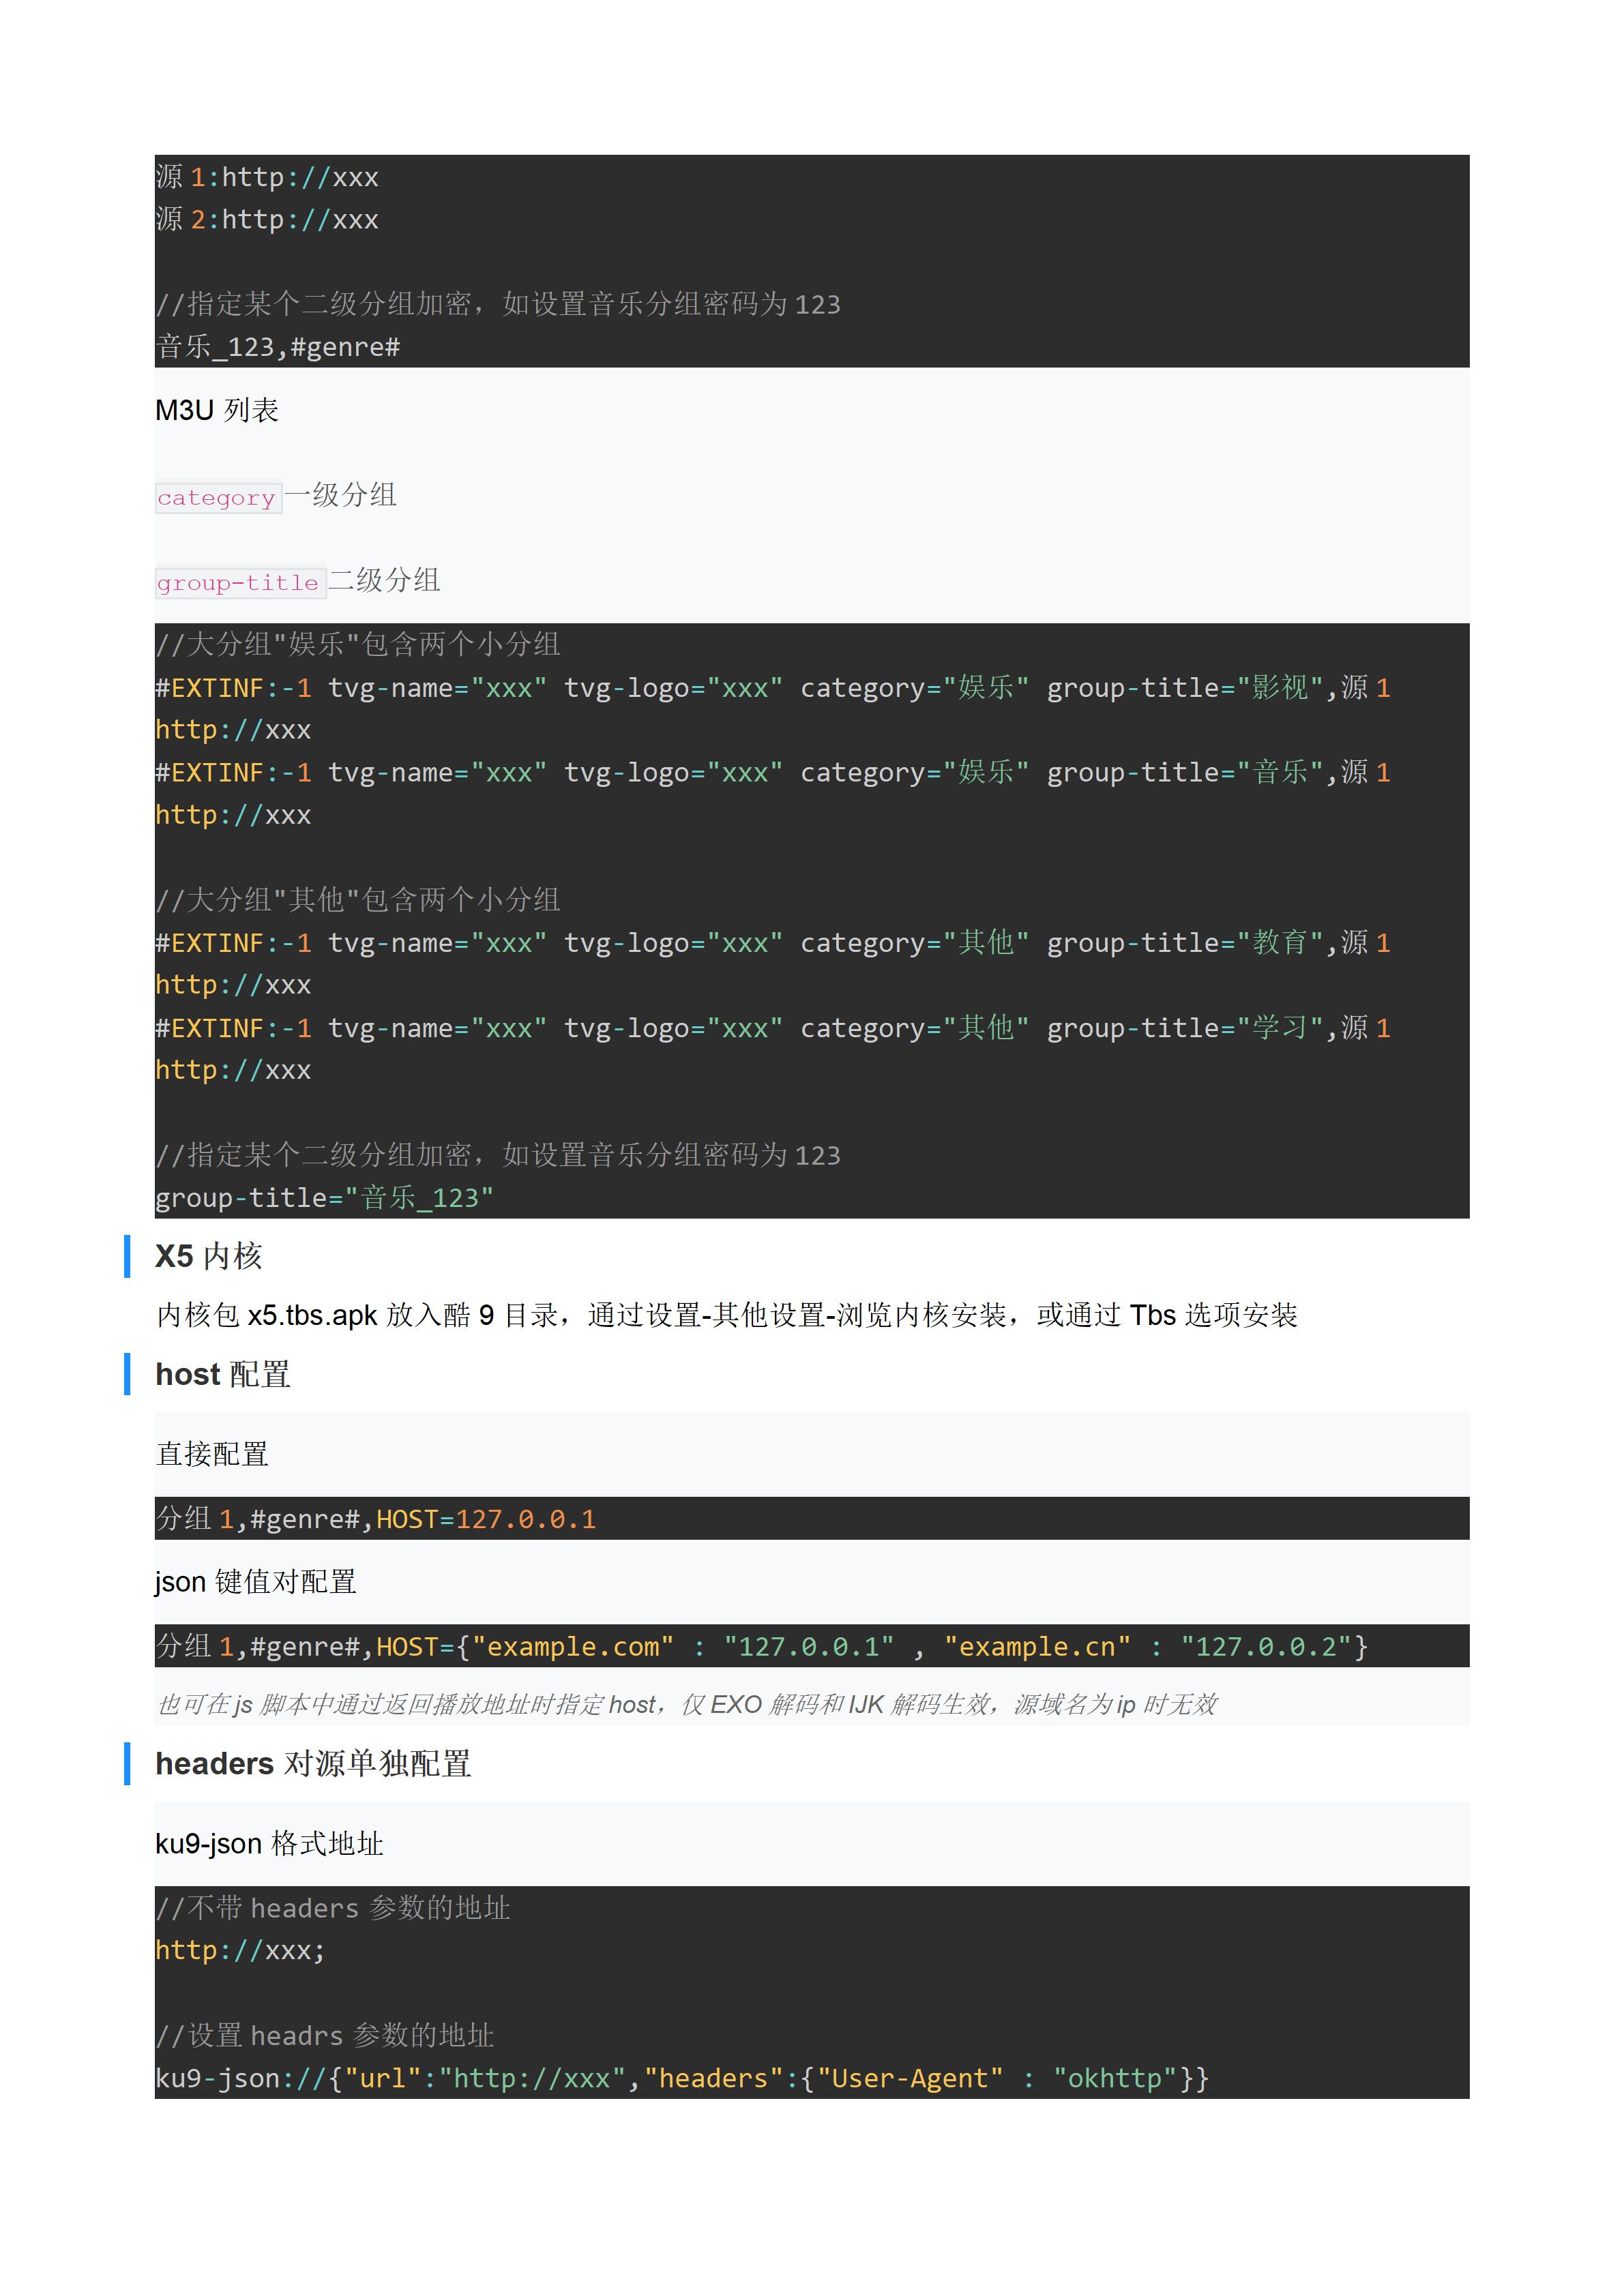Viewport: 1624px width, 2296px height.
Task: Click the '音乐_123,#genre#' code line
Action: [x=278, y=347]
